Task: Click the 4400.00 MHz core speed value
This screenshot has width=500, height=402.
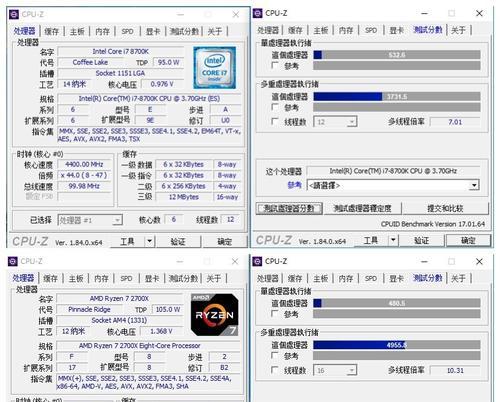Action: point(84,164)
